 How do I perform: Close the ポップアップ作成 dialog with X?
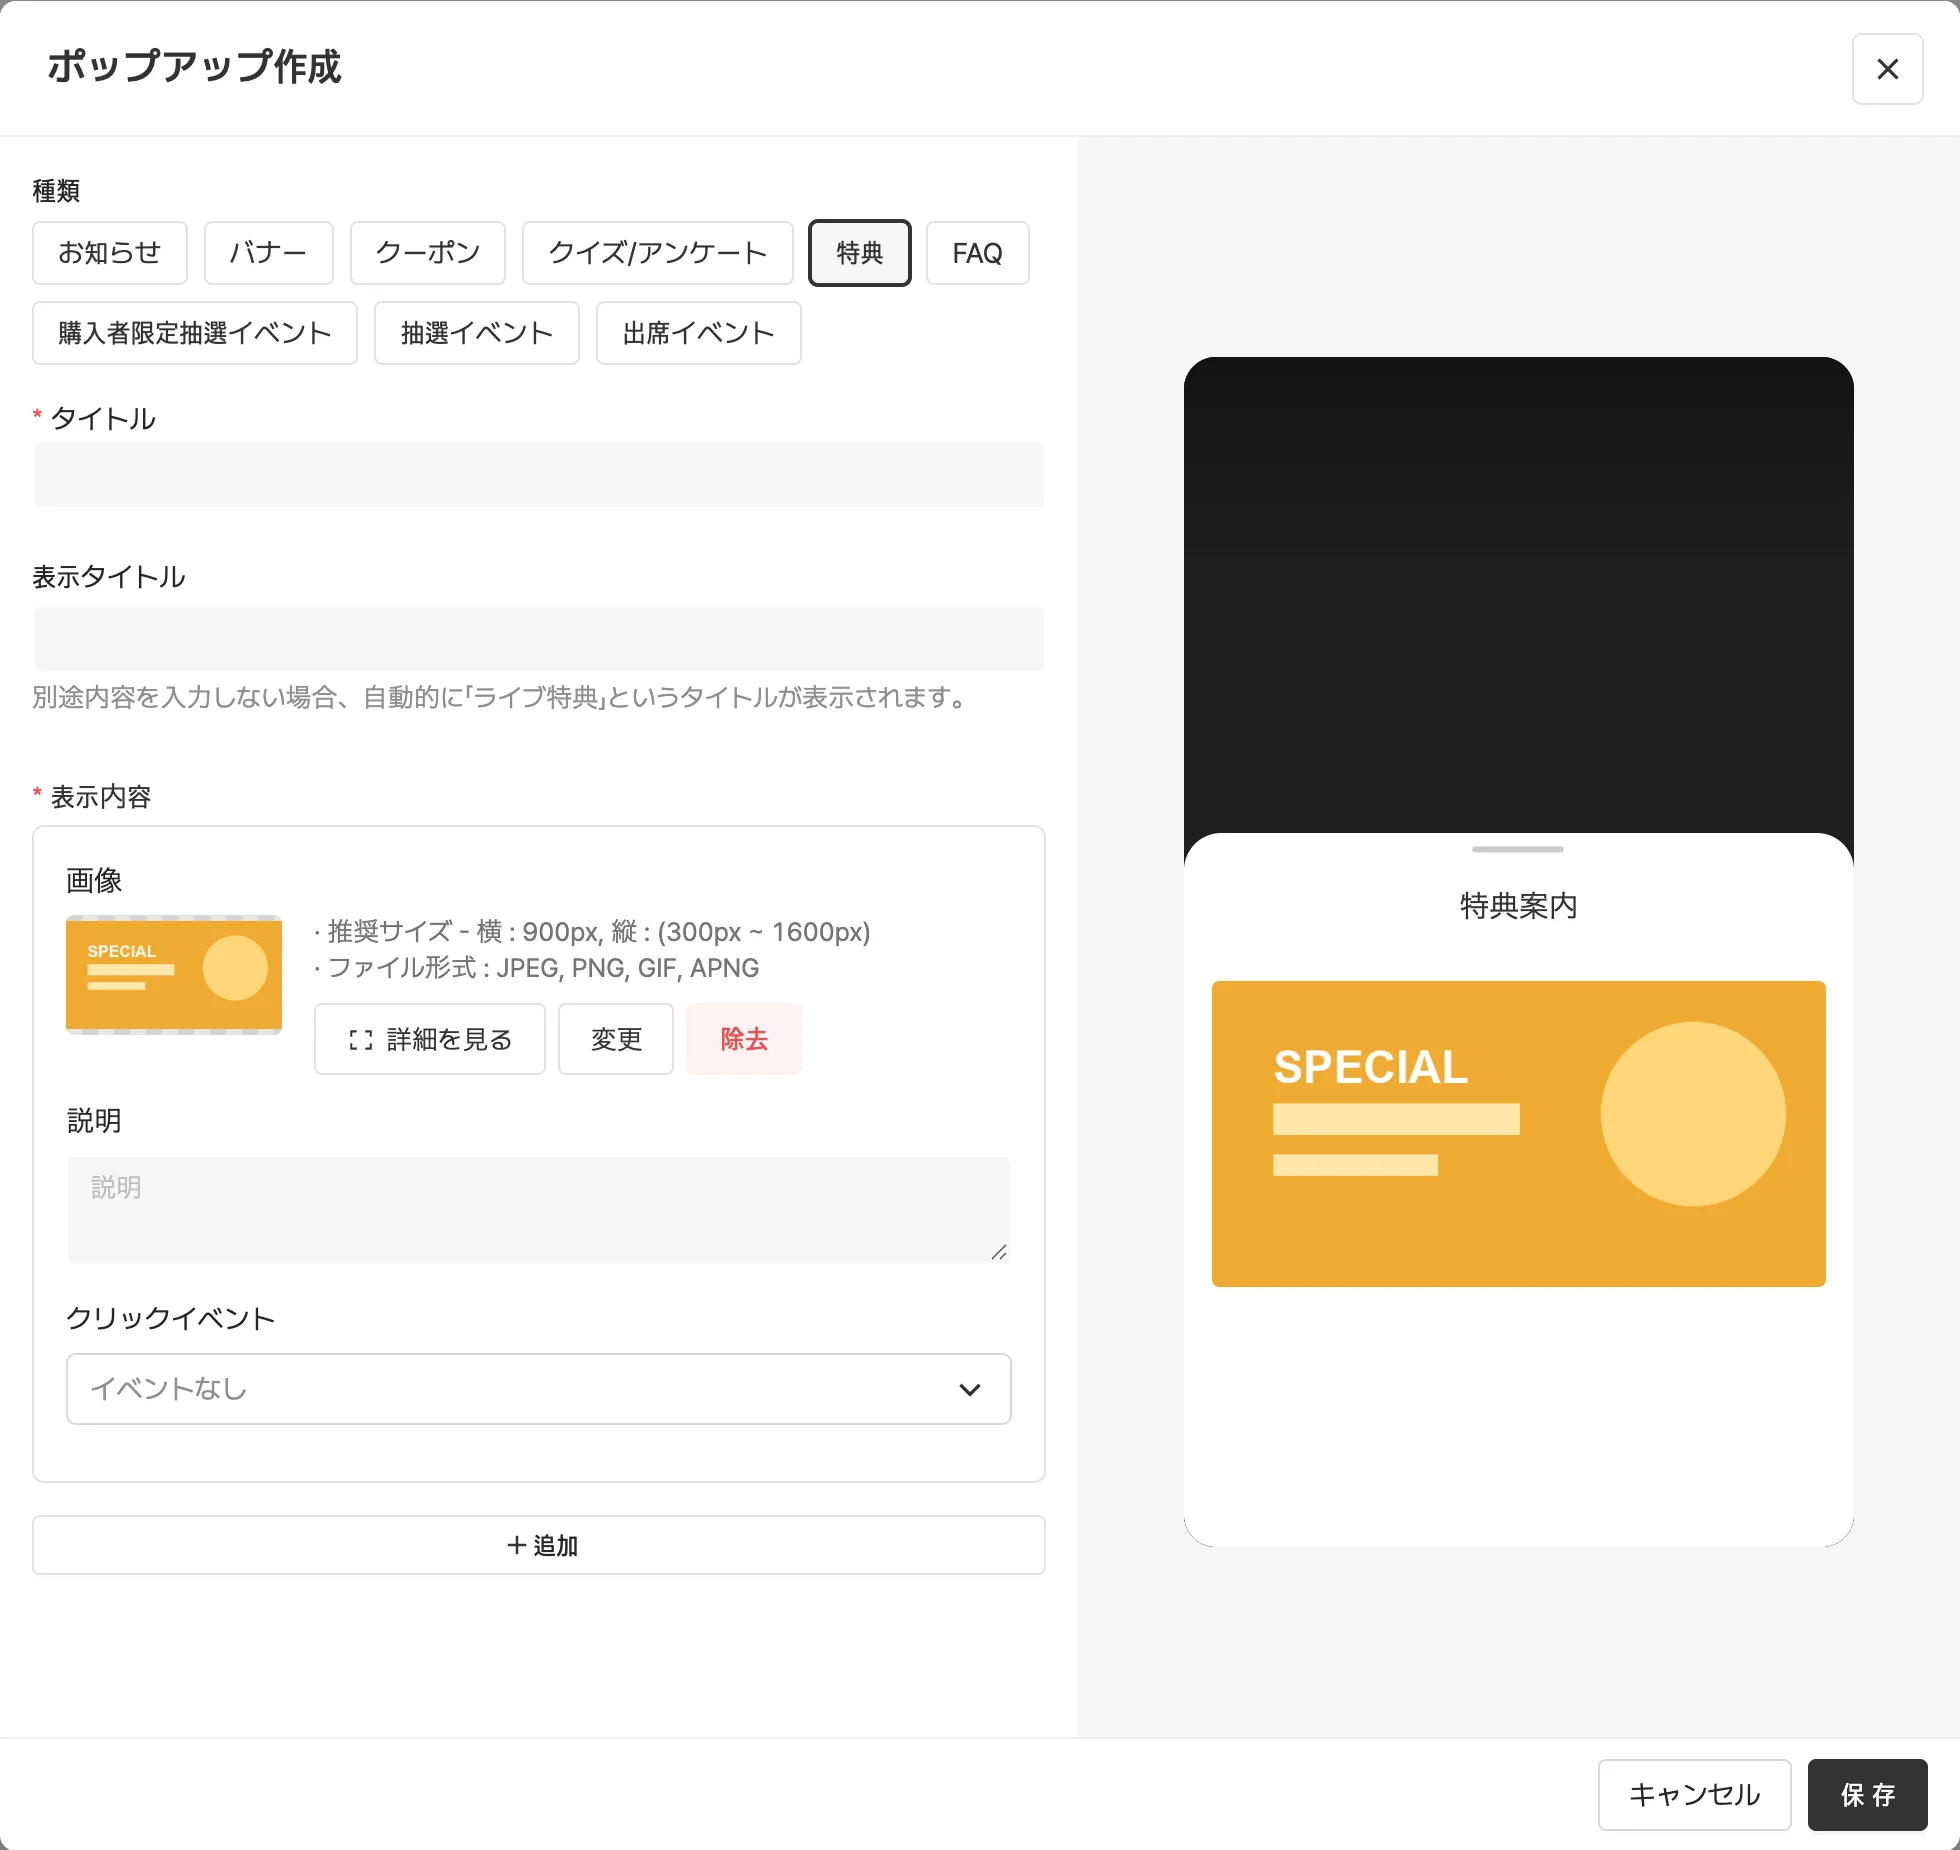(1887, 69)
